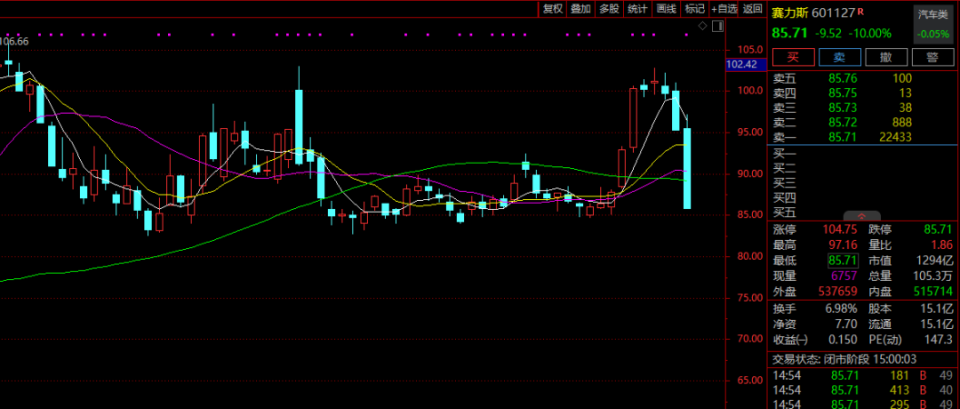The image size is (960, 409).
Task: Expand order book with double-chevron handle
Action: (x=862, y=216)
